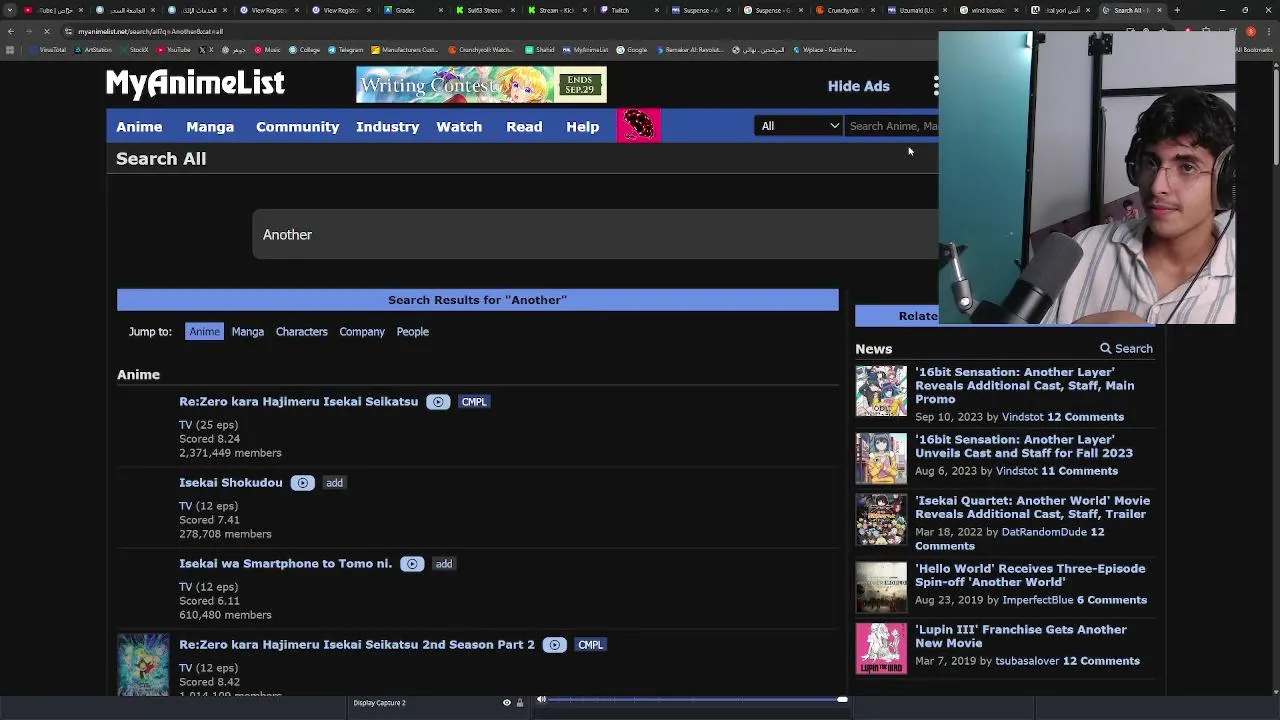Jump to Company results
This screenshot has height=720, width=1280.
pos(361,331)
